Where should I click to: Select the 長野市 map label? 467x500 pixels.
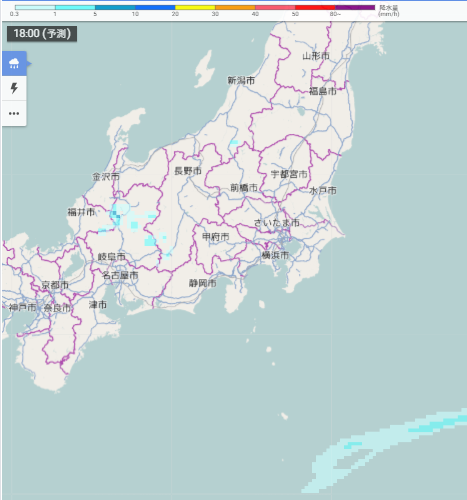click(x=188, y=171)
